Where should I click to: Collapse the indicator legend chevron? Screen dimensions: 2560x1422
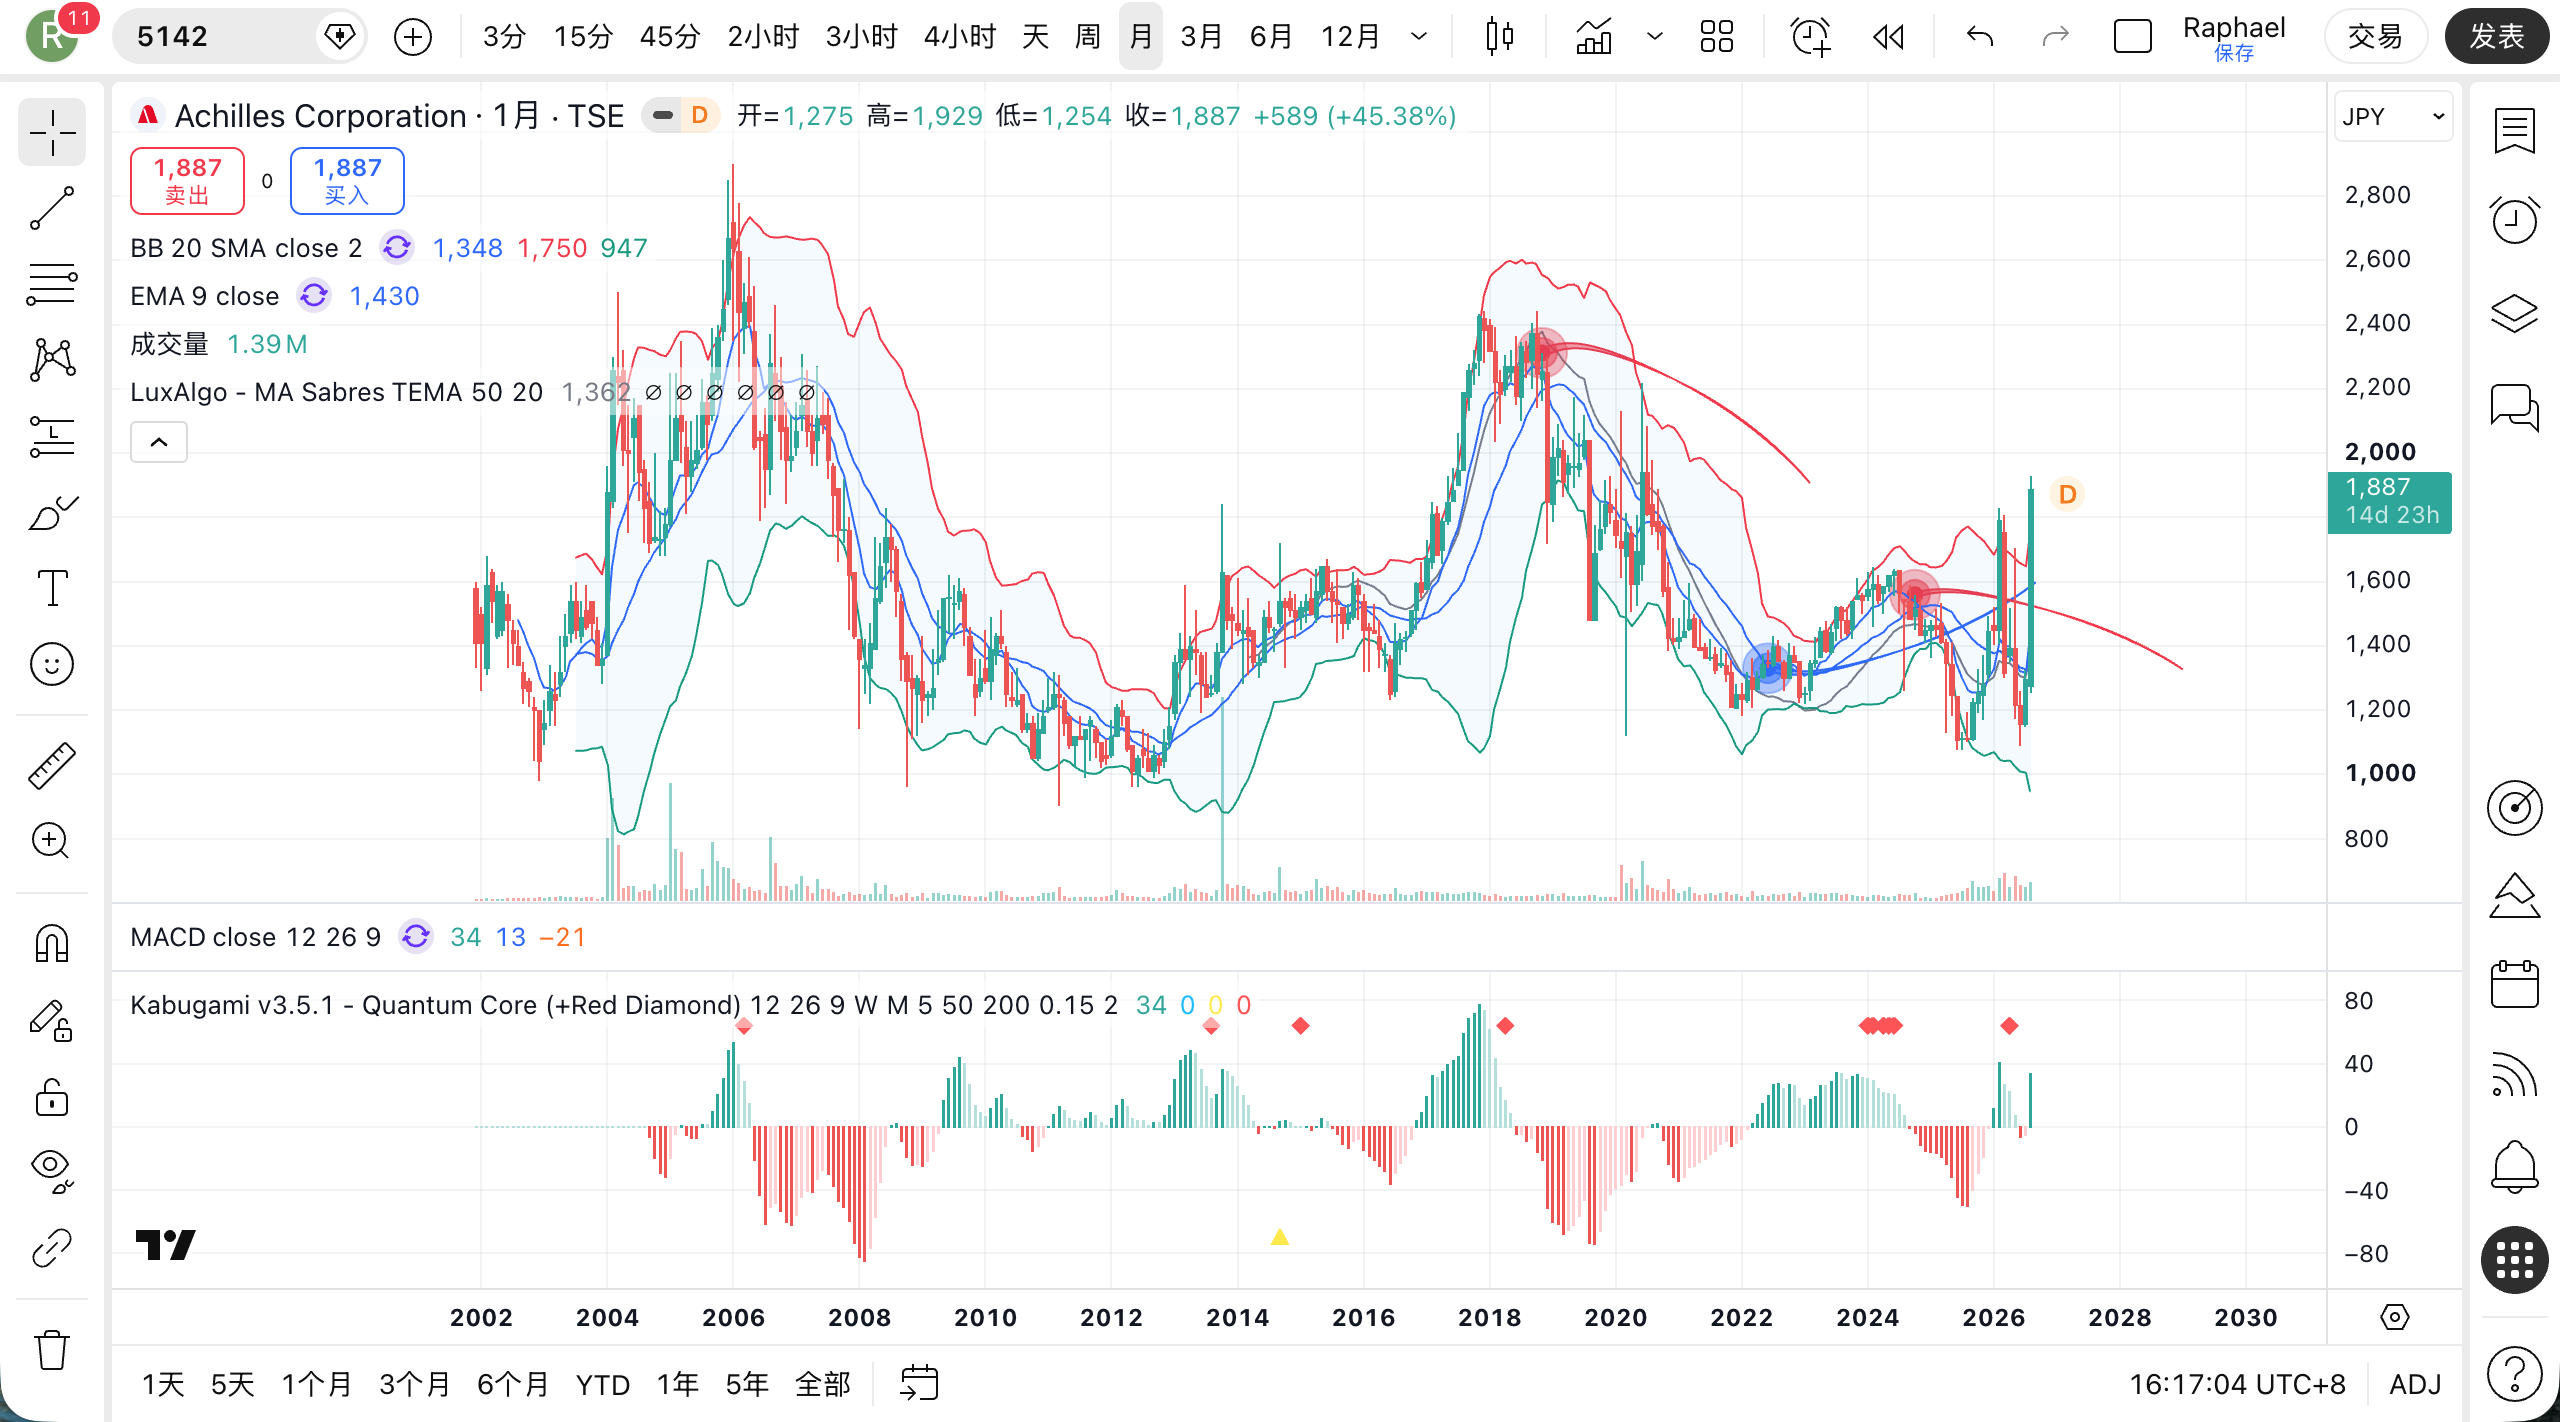[159, 442]
